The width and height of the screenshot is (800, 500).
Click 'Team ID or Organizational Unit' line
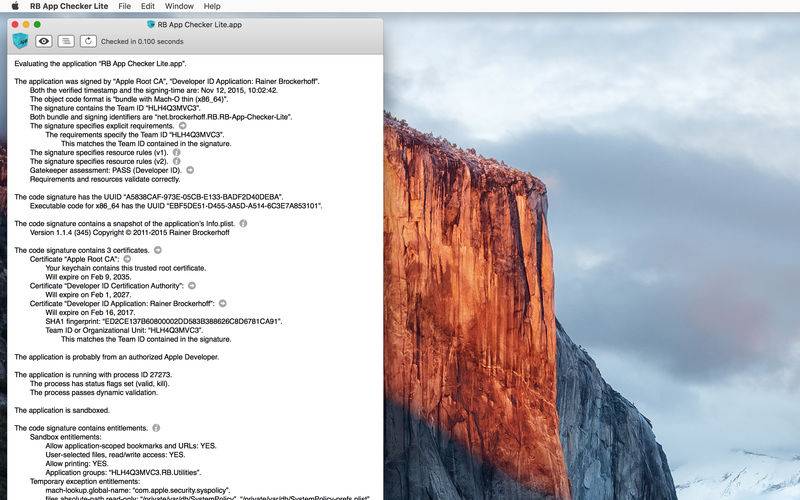coord(124,330)
